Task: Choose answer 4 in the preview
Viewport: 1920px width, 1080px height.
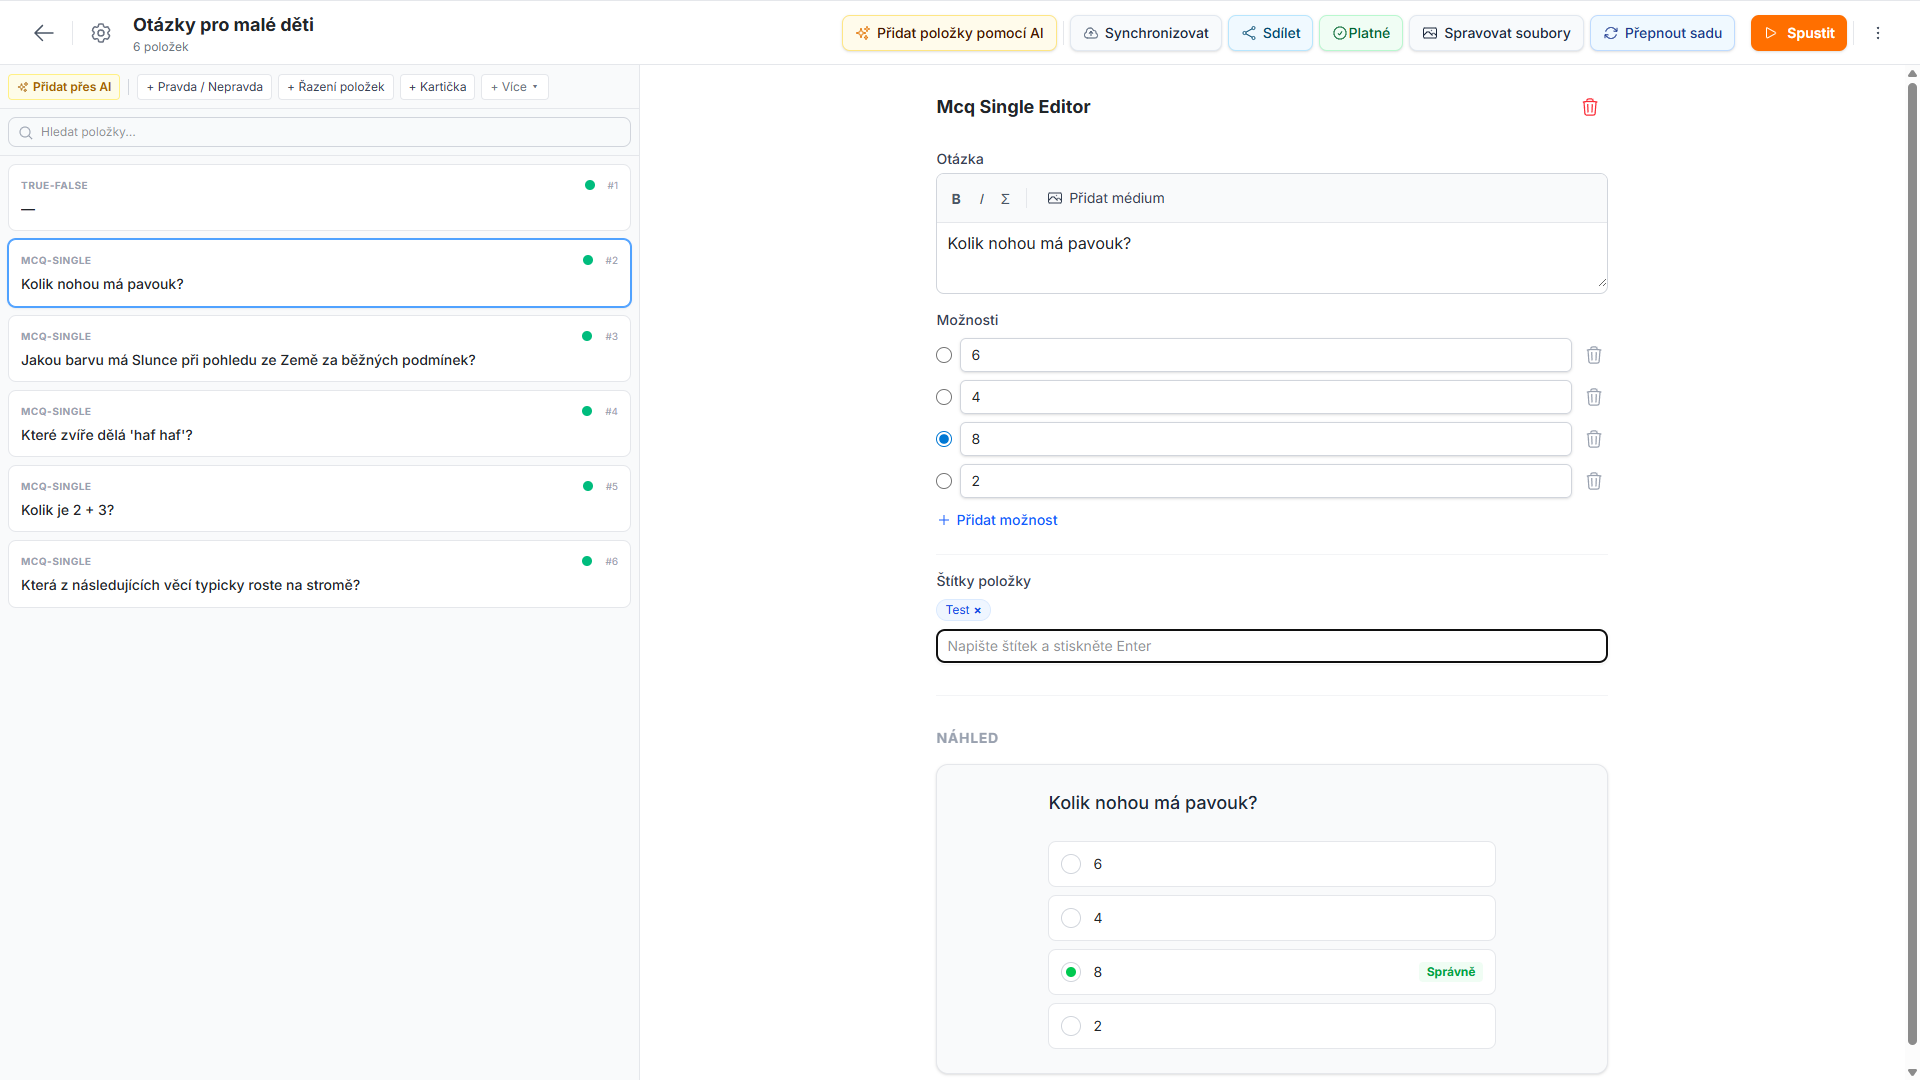Action: [x=1271, y=918]
